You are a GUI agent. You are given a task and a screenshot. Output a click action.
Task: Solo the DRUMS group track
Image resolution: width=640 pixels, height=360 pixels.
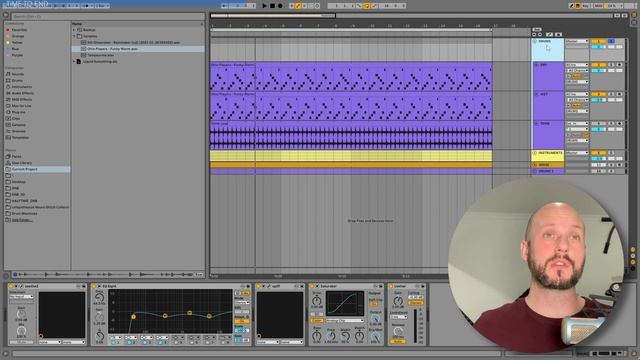611,41
